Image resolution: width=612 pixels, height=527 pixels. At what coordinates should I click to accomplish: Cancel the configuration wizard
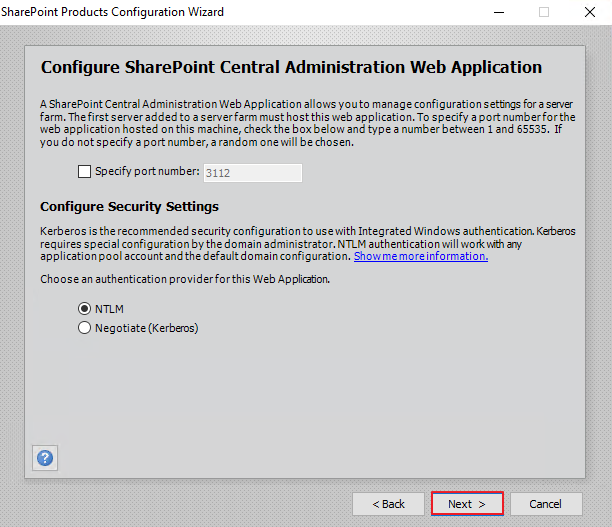coord(546,504)
